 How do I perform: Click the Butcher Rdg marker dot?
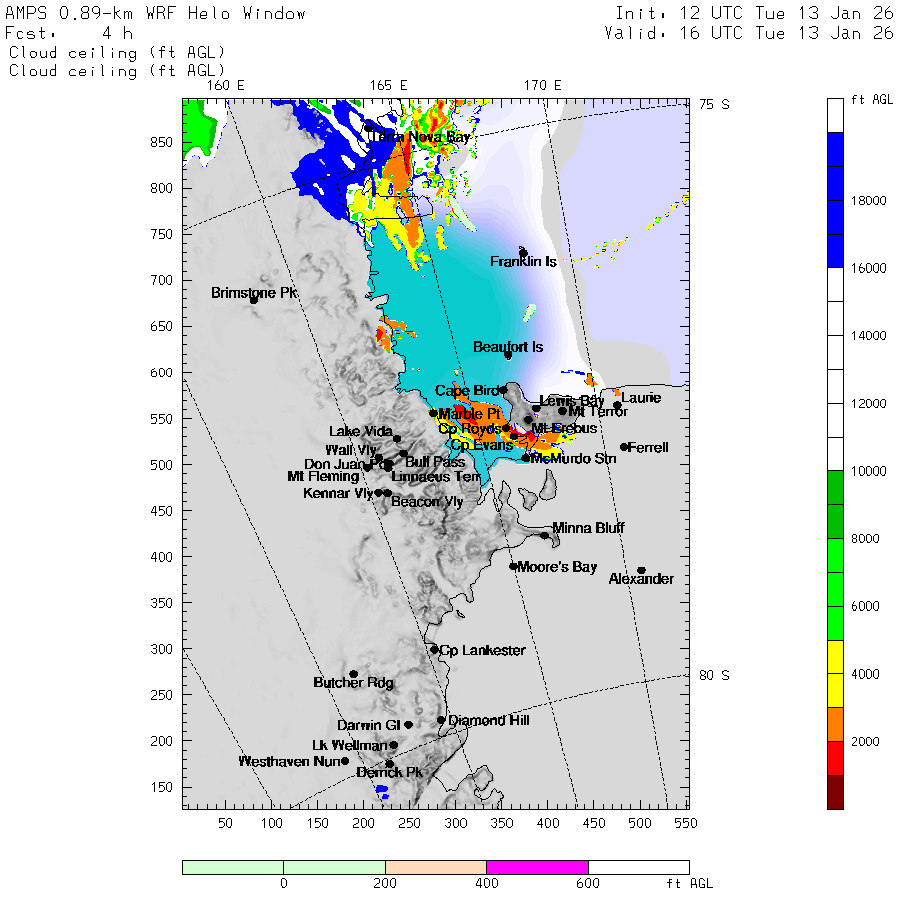pos(353,674)
